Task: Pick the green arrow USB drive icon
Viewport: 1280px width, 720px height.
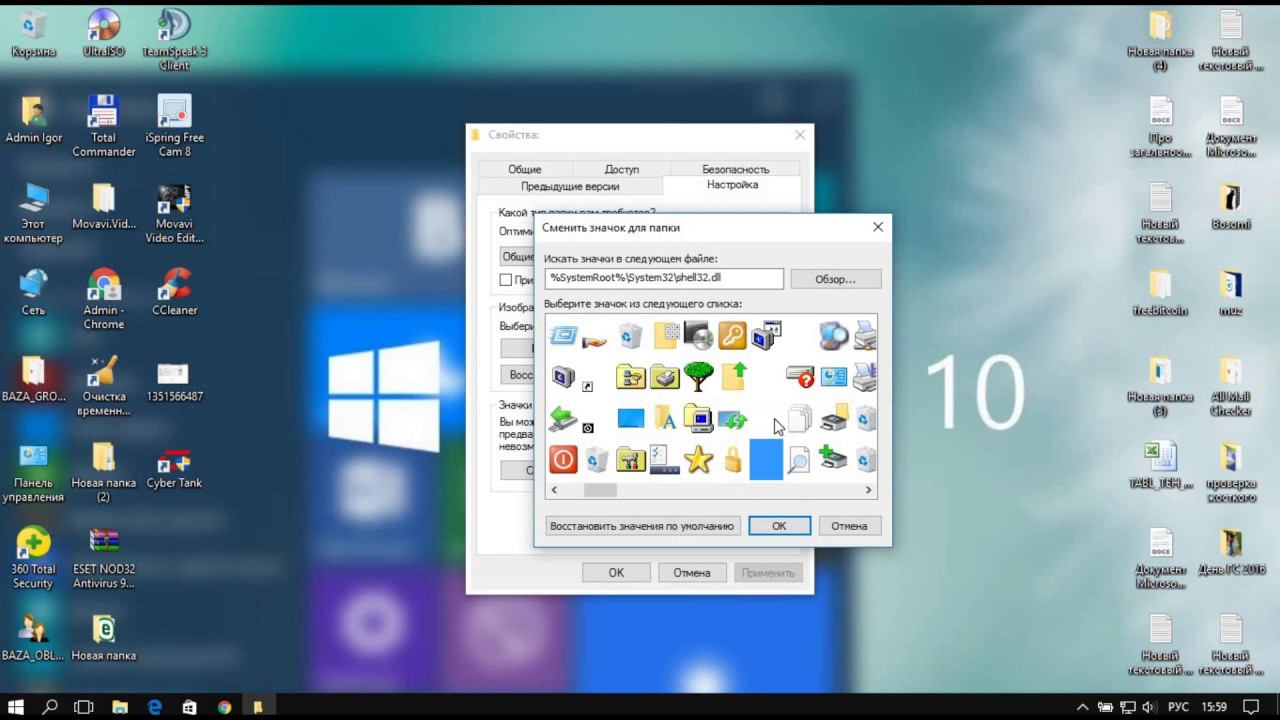Action: (563, 418)
